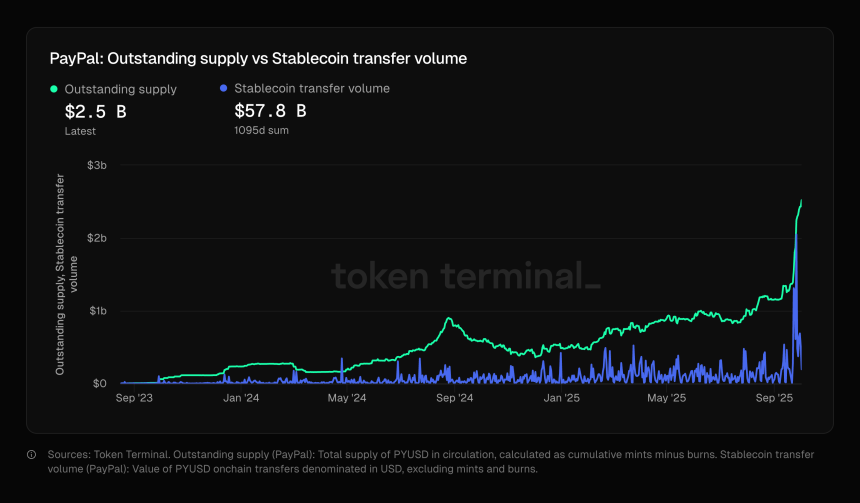Click the Sep '24 x-axis label
The height and width of the screenshot is (503, 860).
[x=454, y=398]
